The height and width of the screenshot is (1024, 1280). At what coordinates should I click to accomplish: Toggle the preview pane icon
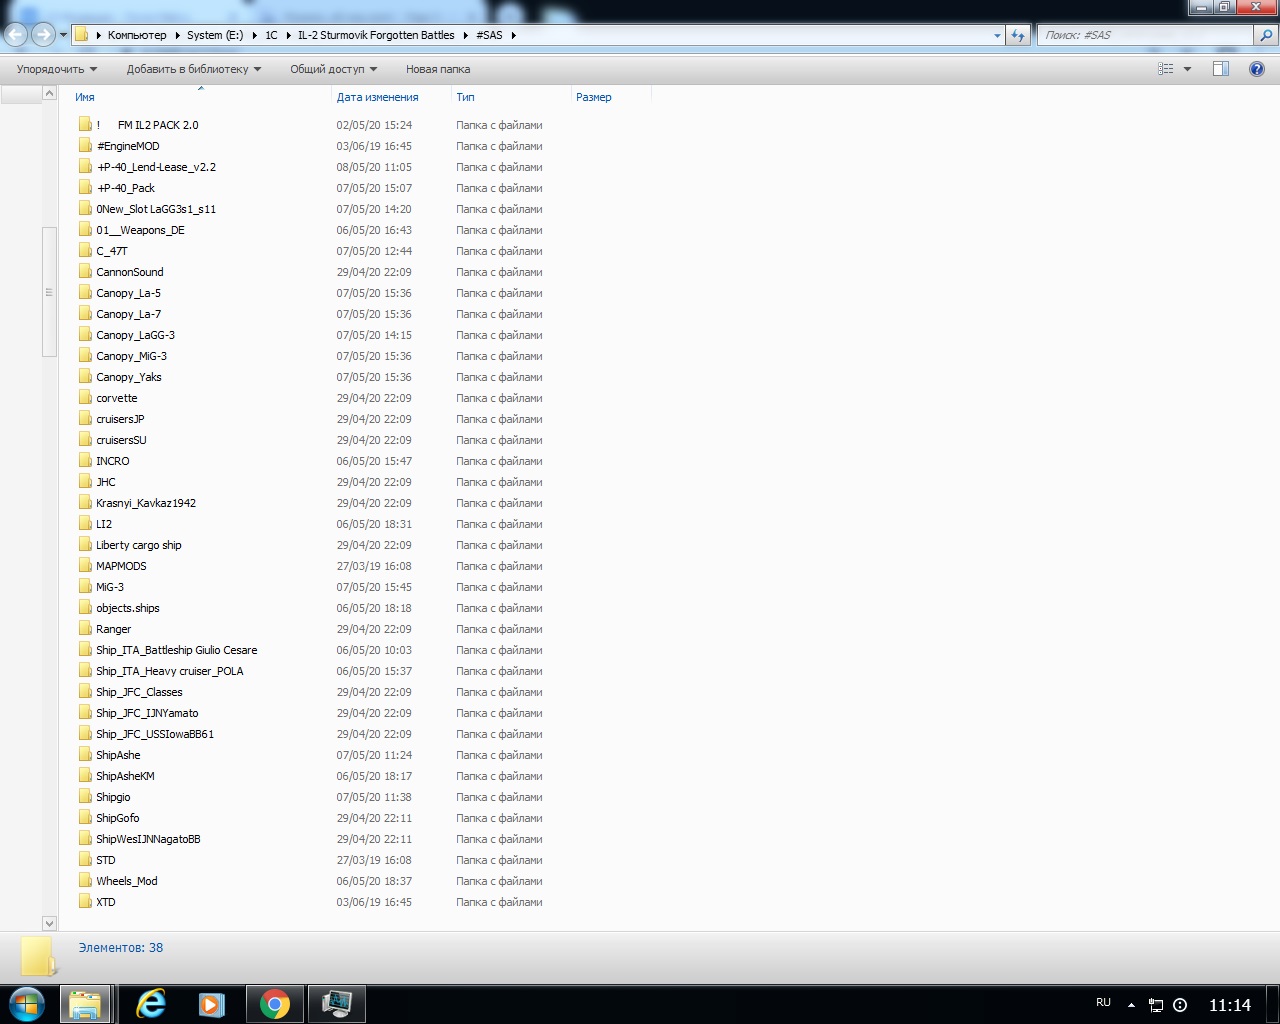tap(1221, 69)
